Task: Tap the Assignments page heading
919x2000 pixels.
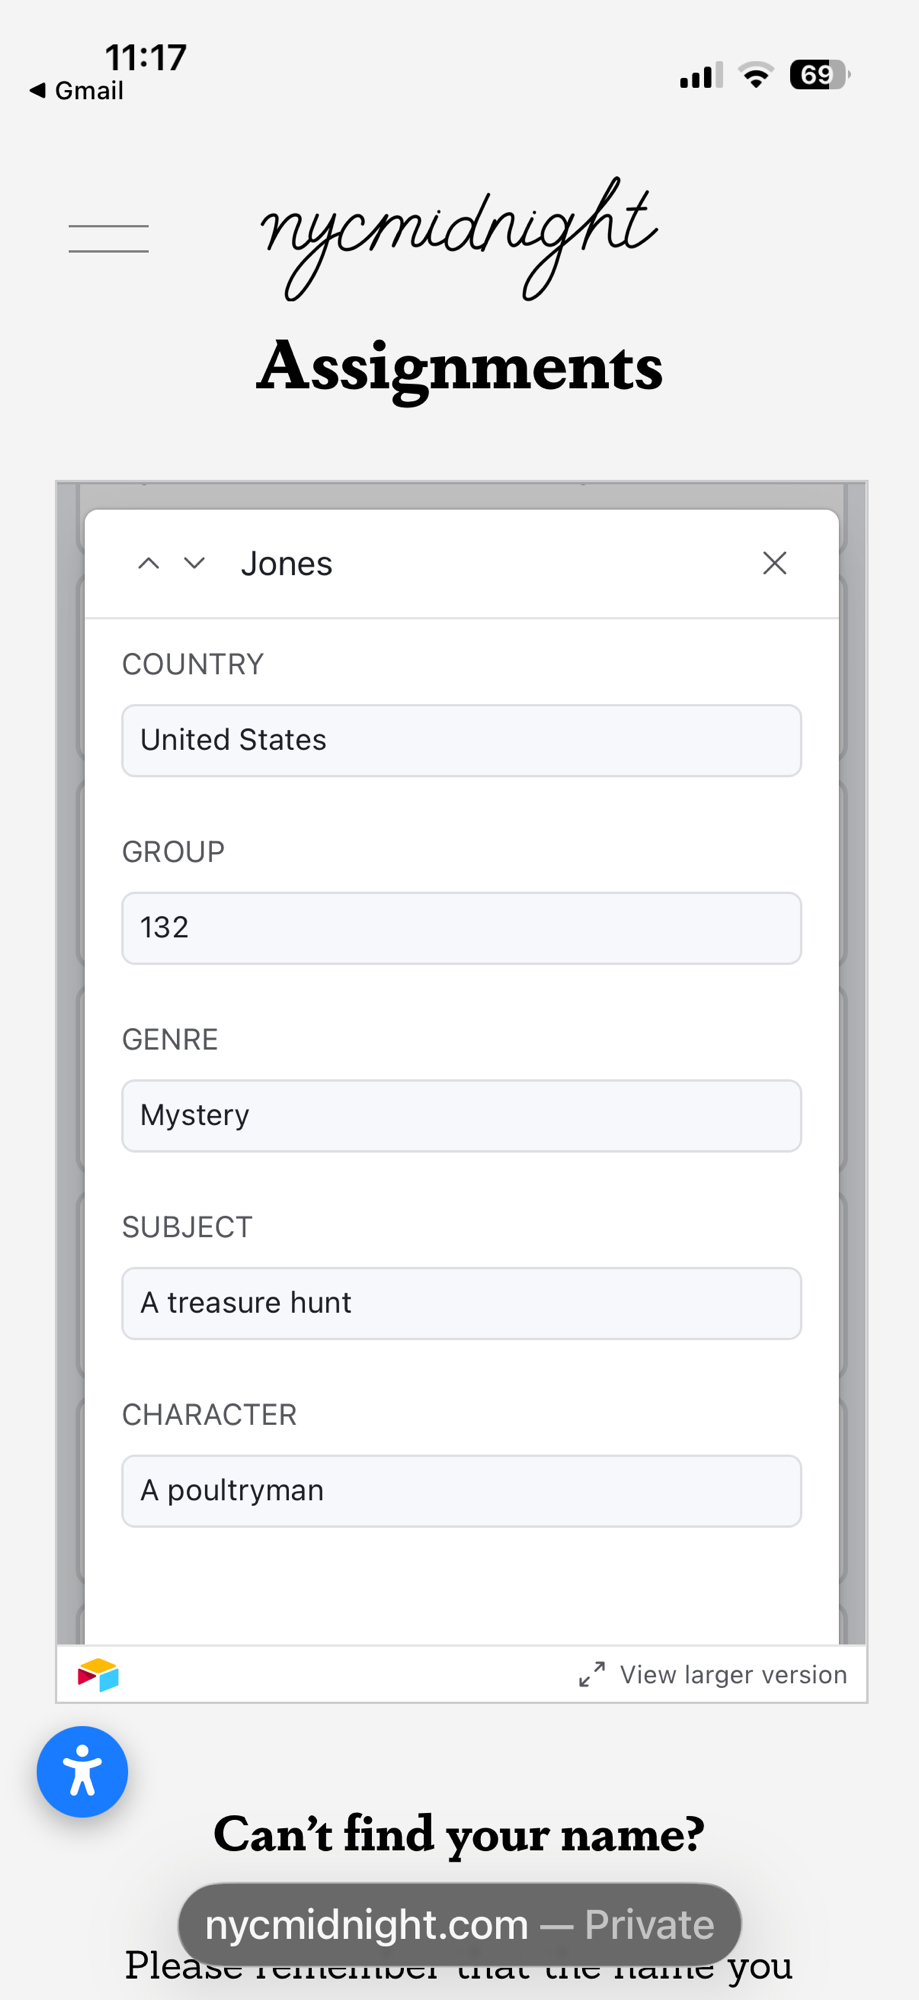Action: click(459, 367)
